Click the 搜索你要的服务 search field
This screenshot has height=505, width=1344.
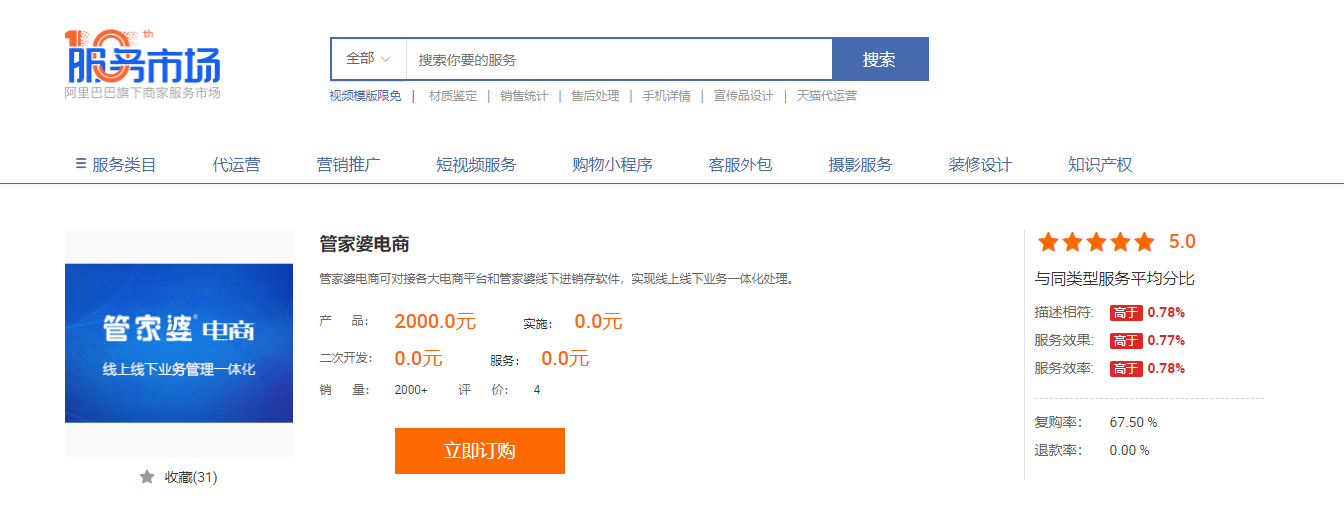pyautogui.click(x=619, y=59)
